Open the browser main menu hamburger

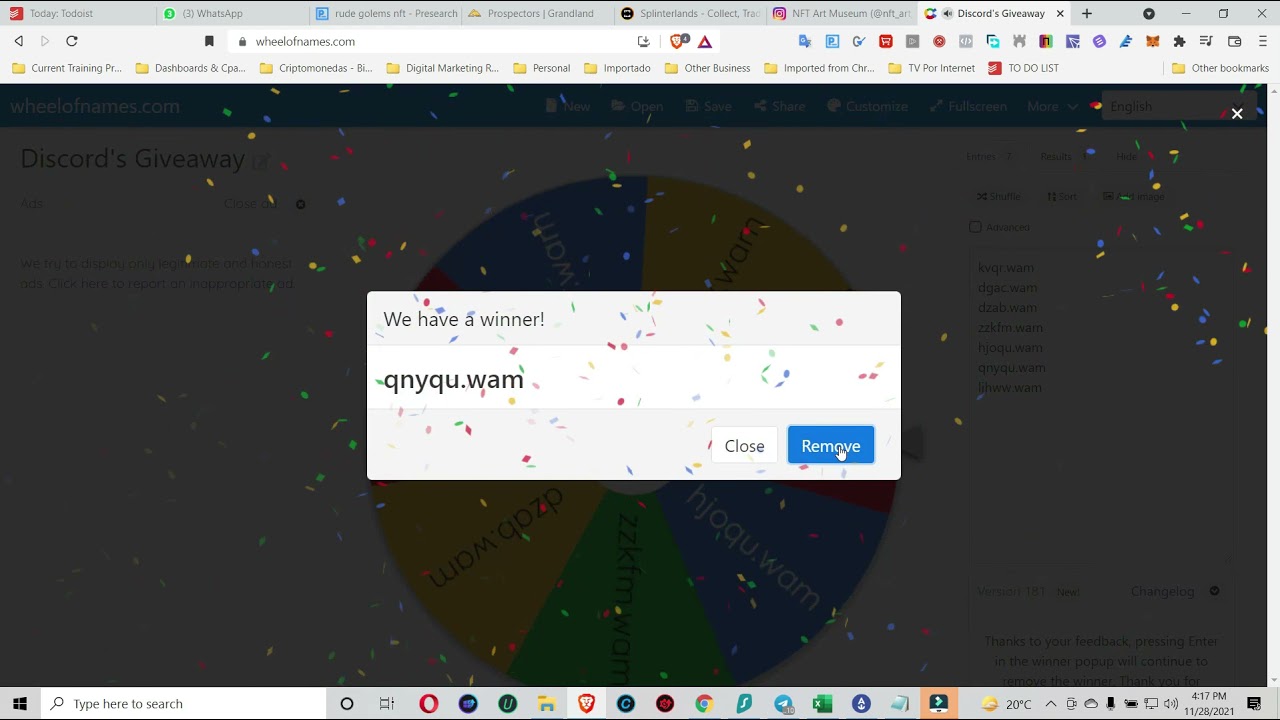(1263, 41)
